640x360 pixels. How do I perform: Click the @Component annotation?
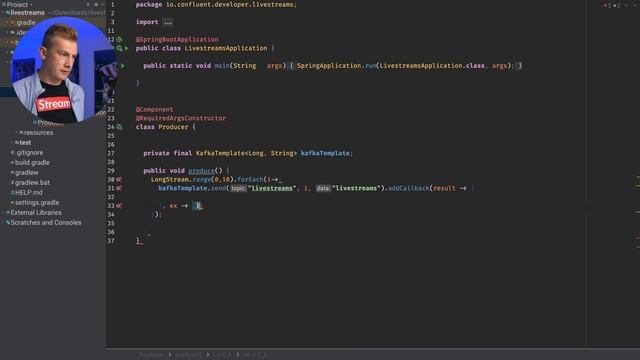point(154,109)
